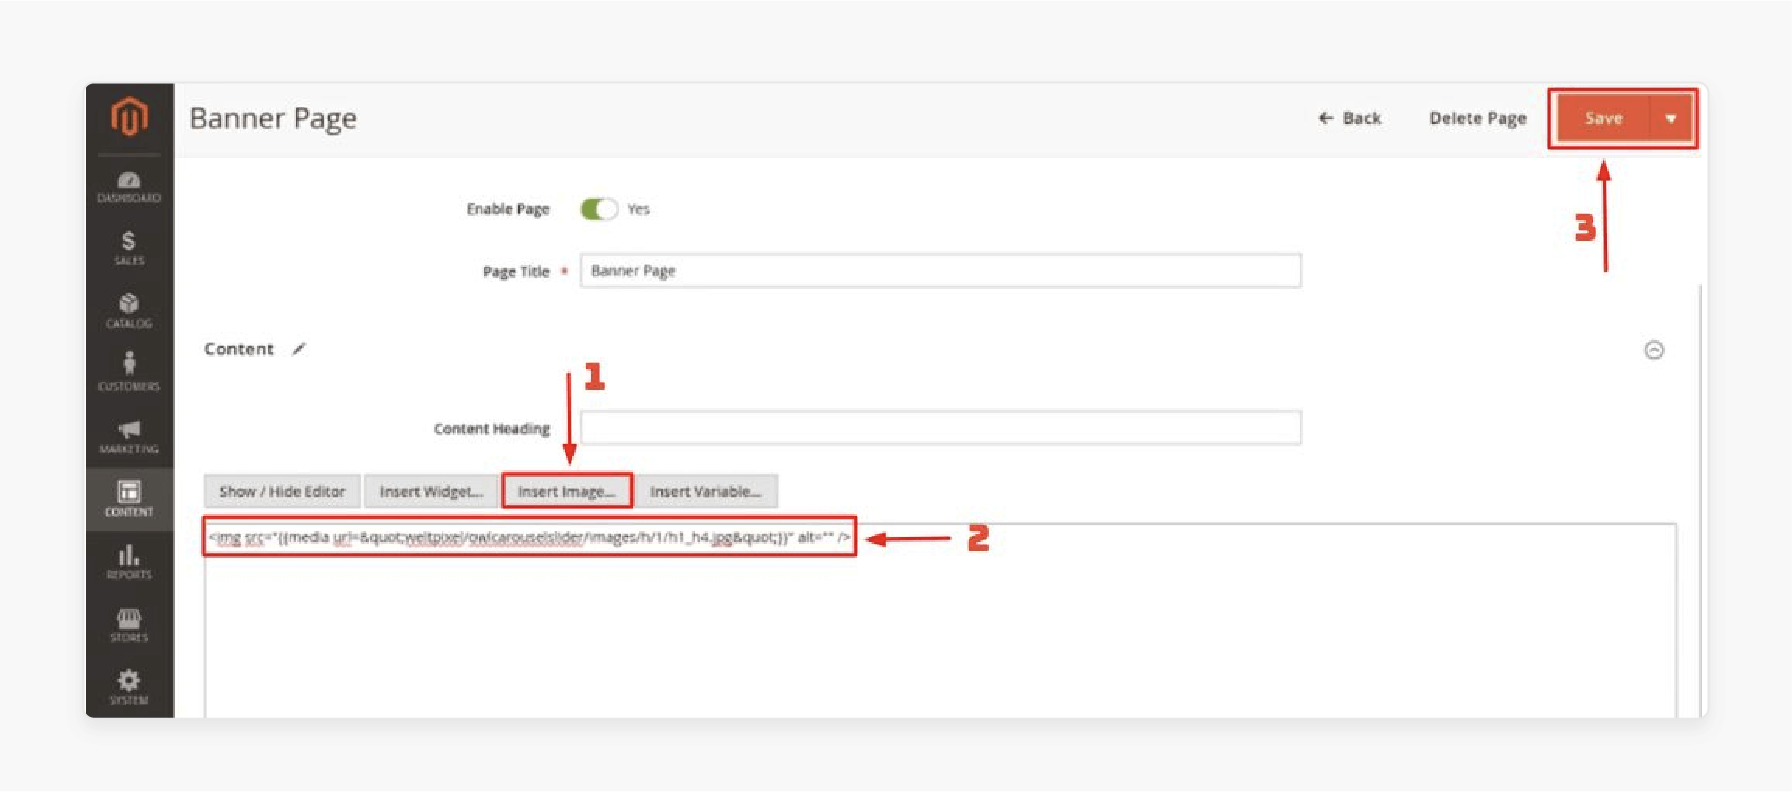Viewport: 1792px width, 792px height.
Task: Focus the Page Title input field
Action: tap(941, 271)
